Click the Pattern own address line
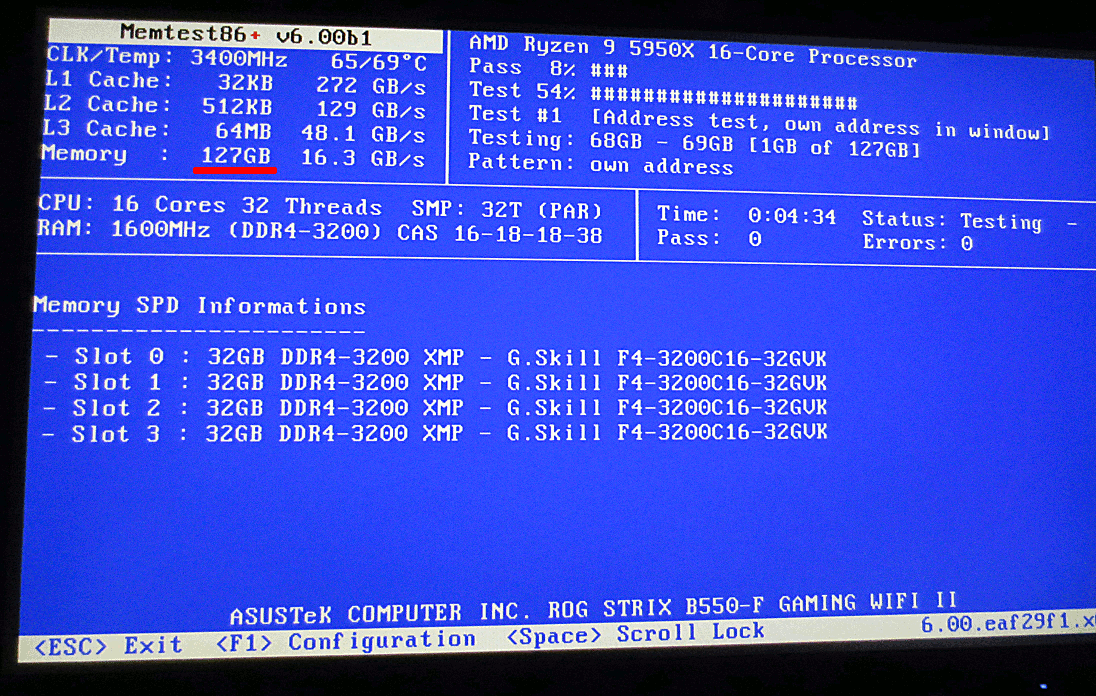The height and width of the screenshot is (696, 1096). coord(600,164)
